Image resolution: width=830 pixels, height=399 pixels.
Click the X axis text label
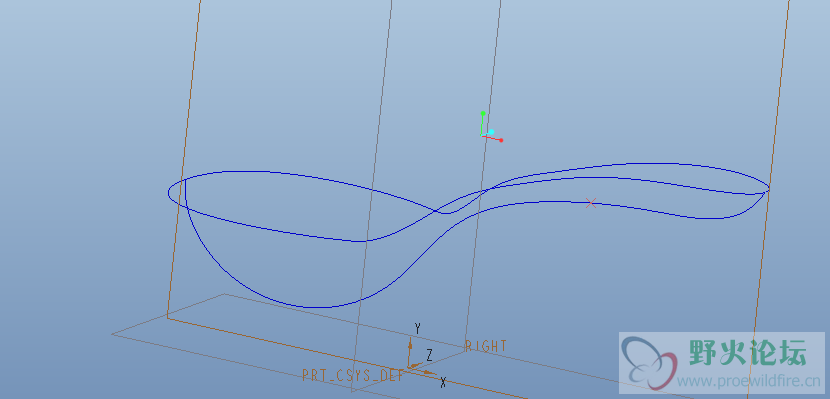point(443,382)
